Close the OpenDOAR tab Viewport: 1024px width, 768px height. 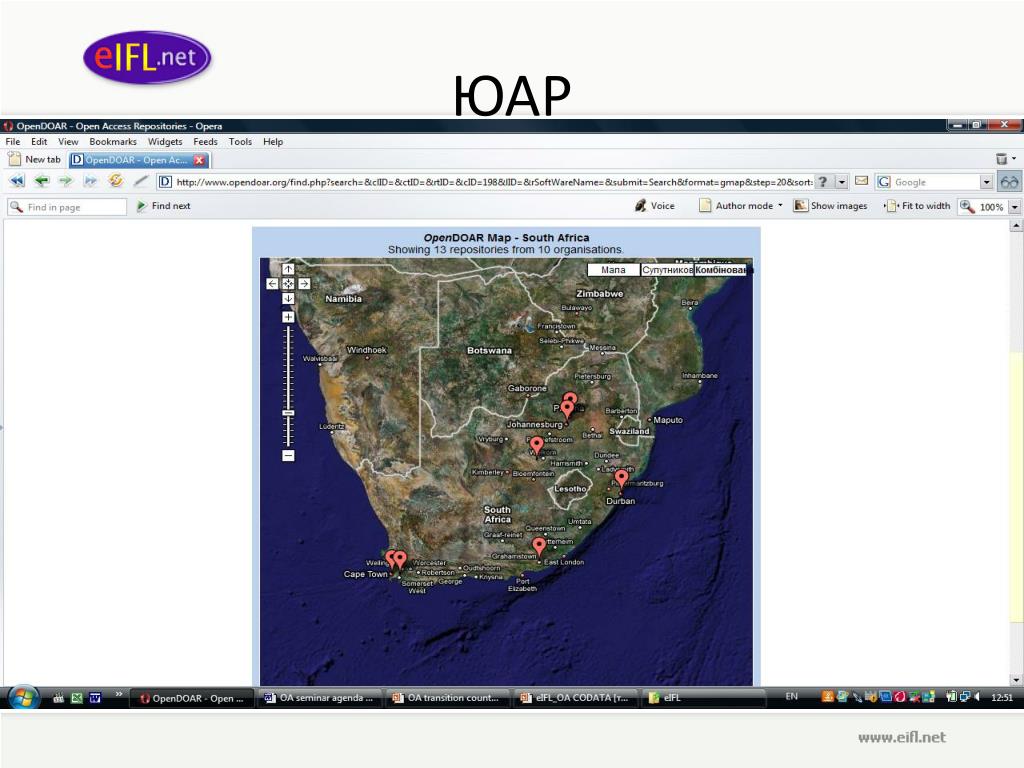tap(199, 160)
